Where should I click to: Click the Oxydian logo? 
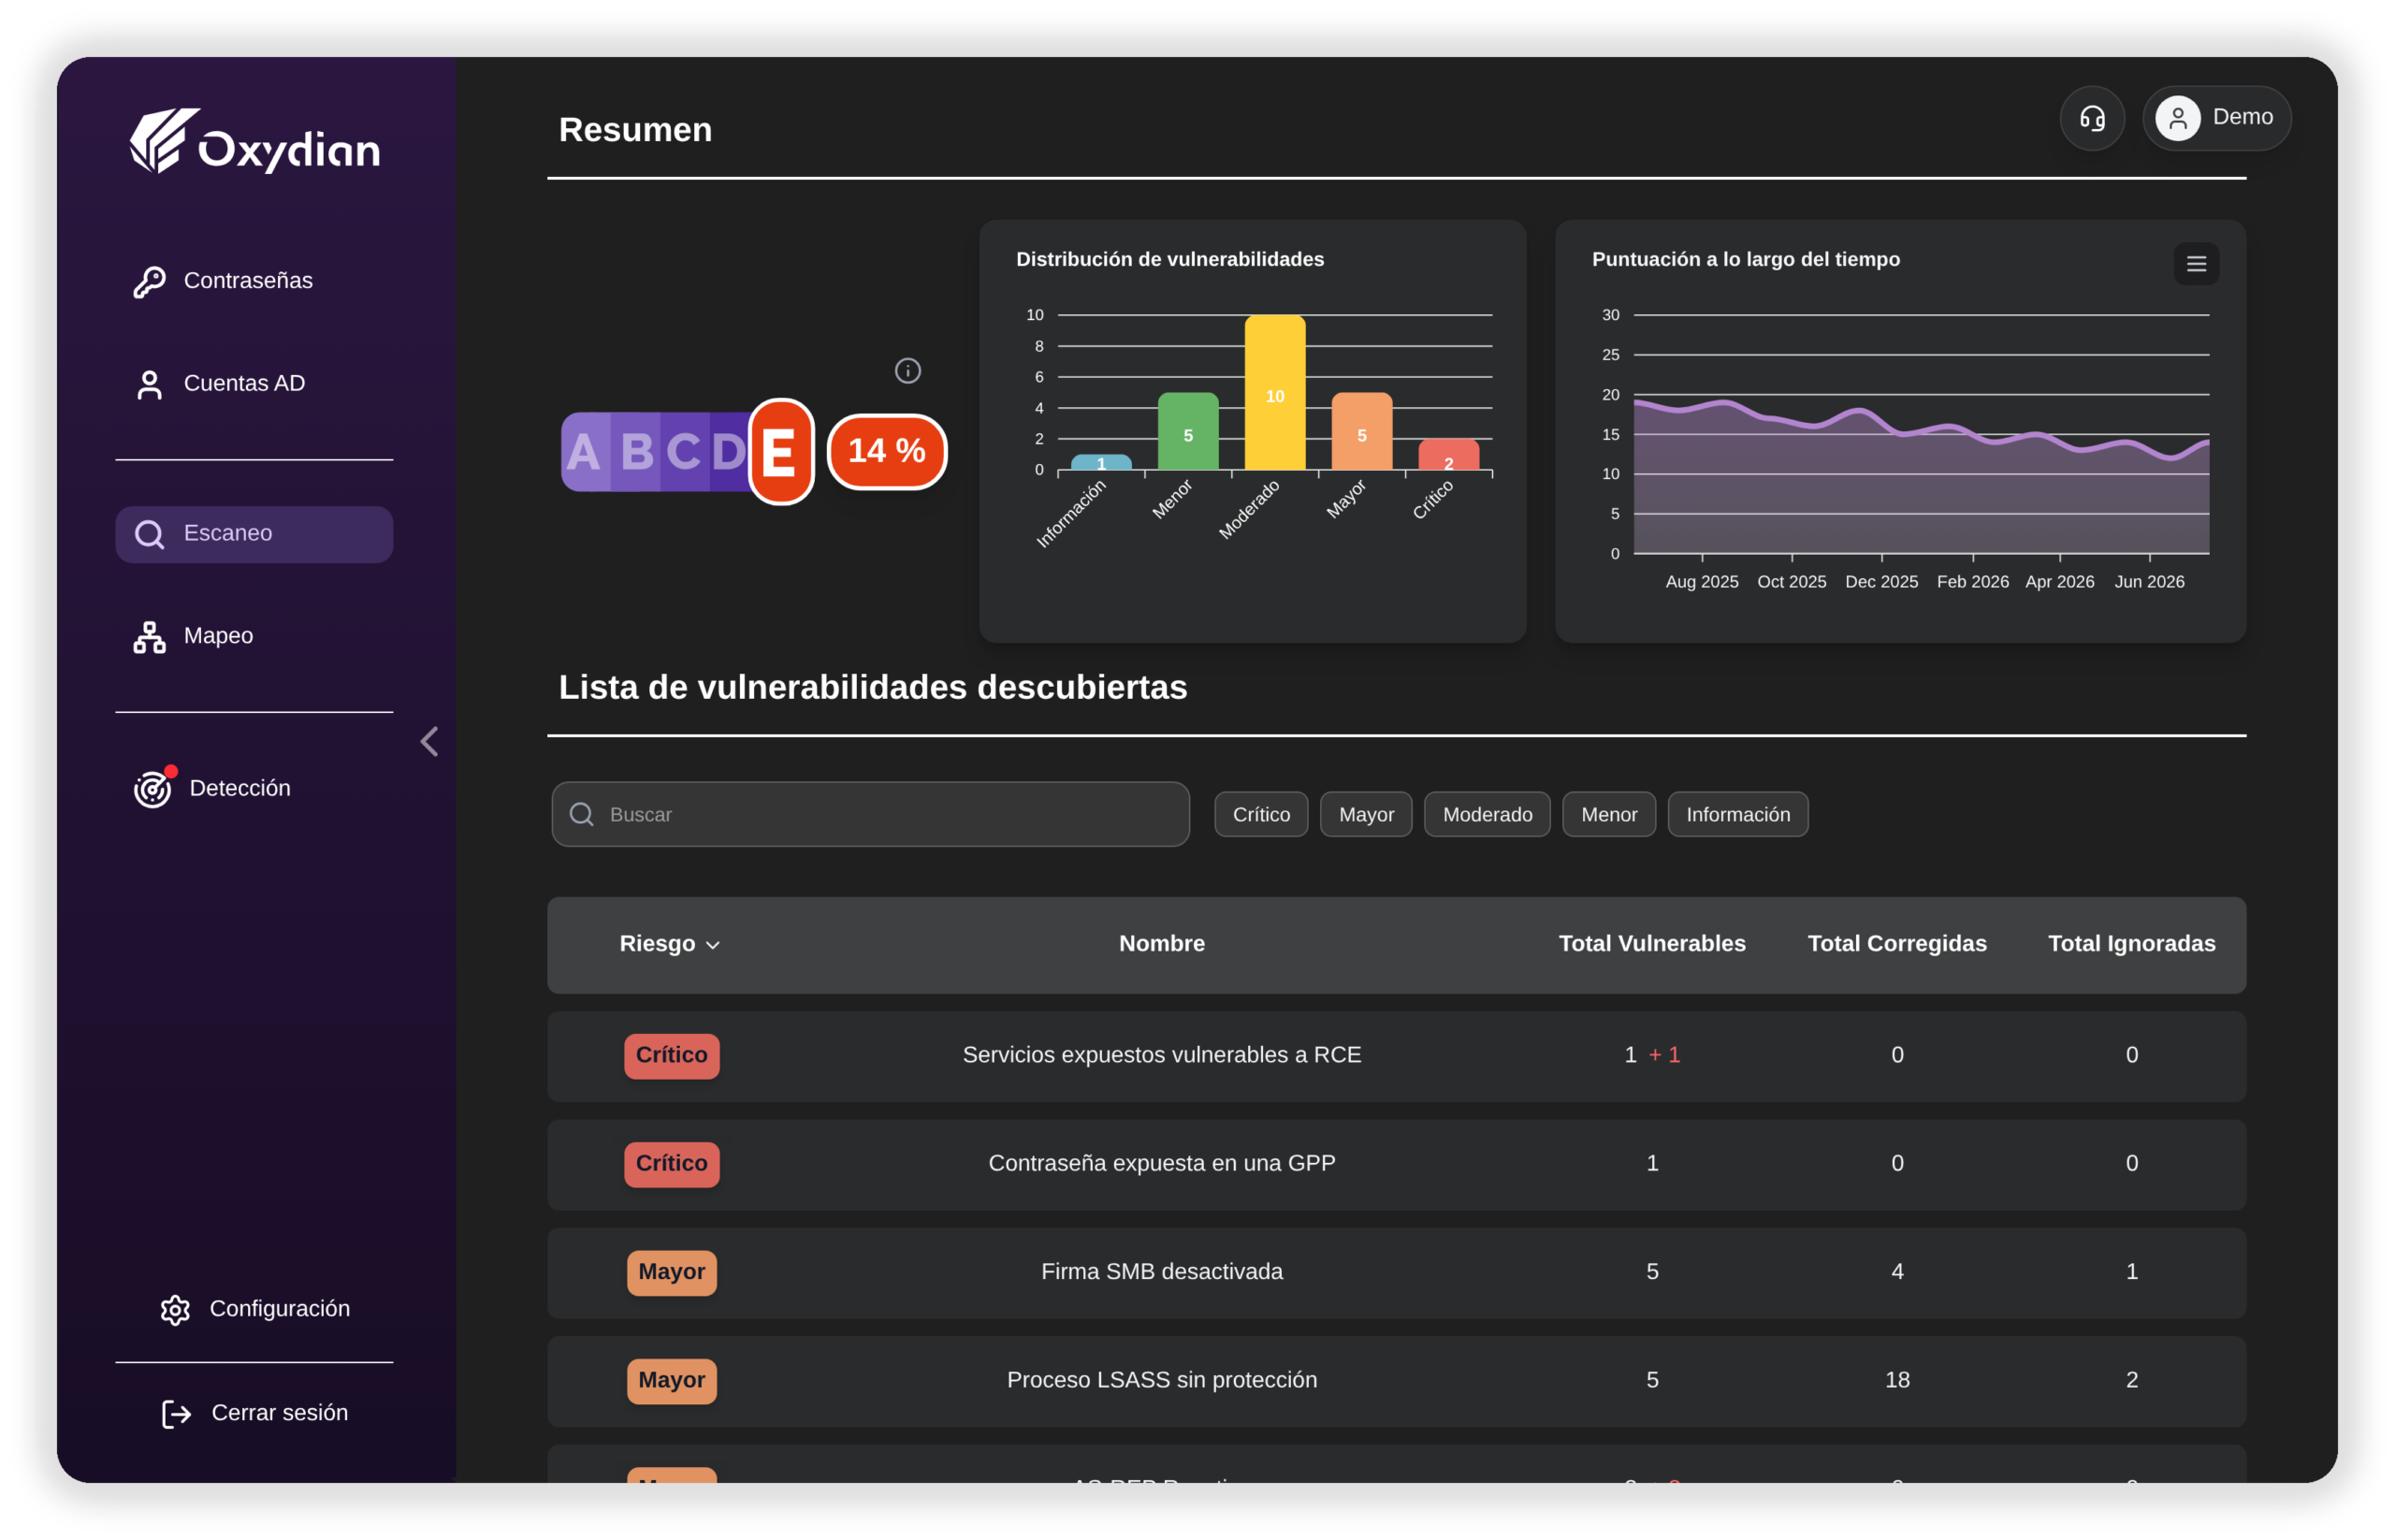[x=254, y=142]
